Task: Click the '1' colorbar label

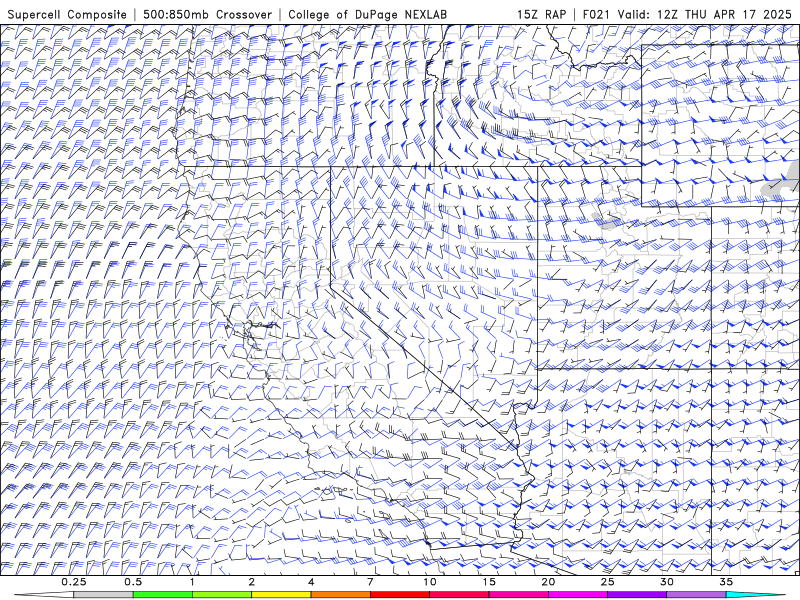Action: point(192,582)
